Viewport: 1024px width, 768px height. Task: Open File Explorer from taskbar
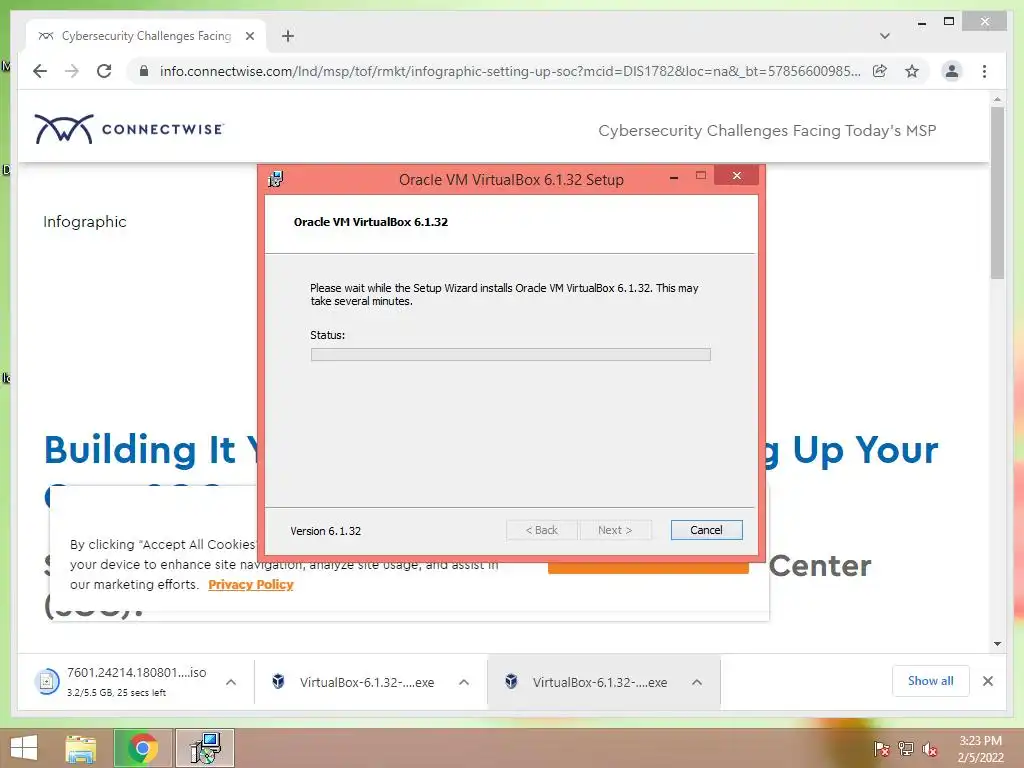(81, 748)
